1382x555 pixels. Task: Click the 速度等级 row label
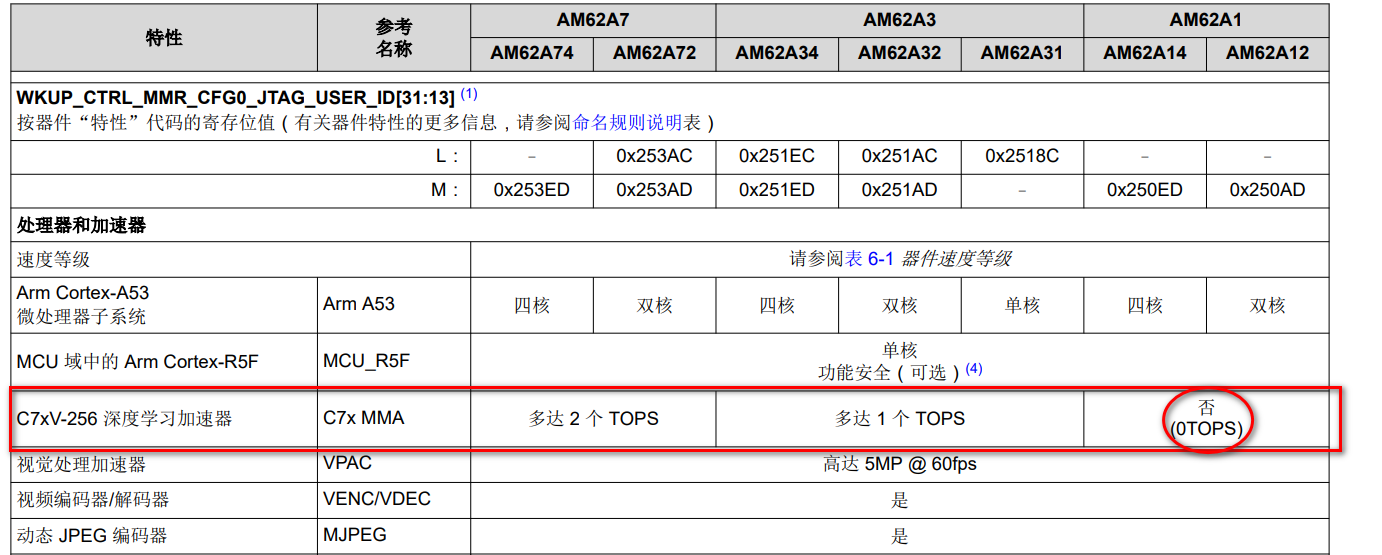pos(53,259)
